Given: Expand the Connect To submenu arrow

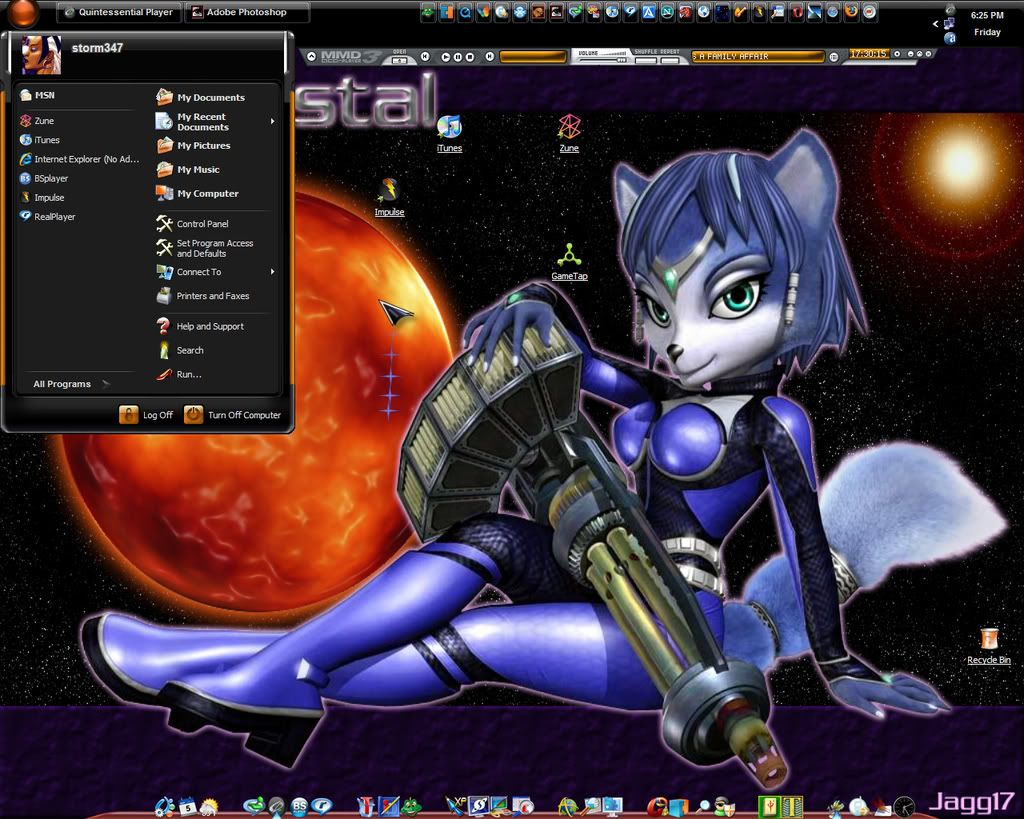Looking at the screenshot, I should pyautogui.click(x=272, y=272).
